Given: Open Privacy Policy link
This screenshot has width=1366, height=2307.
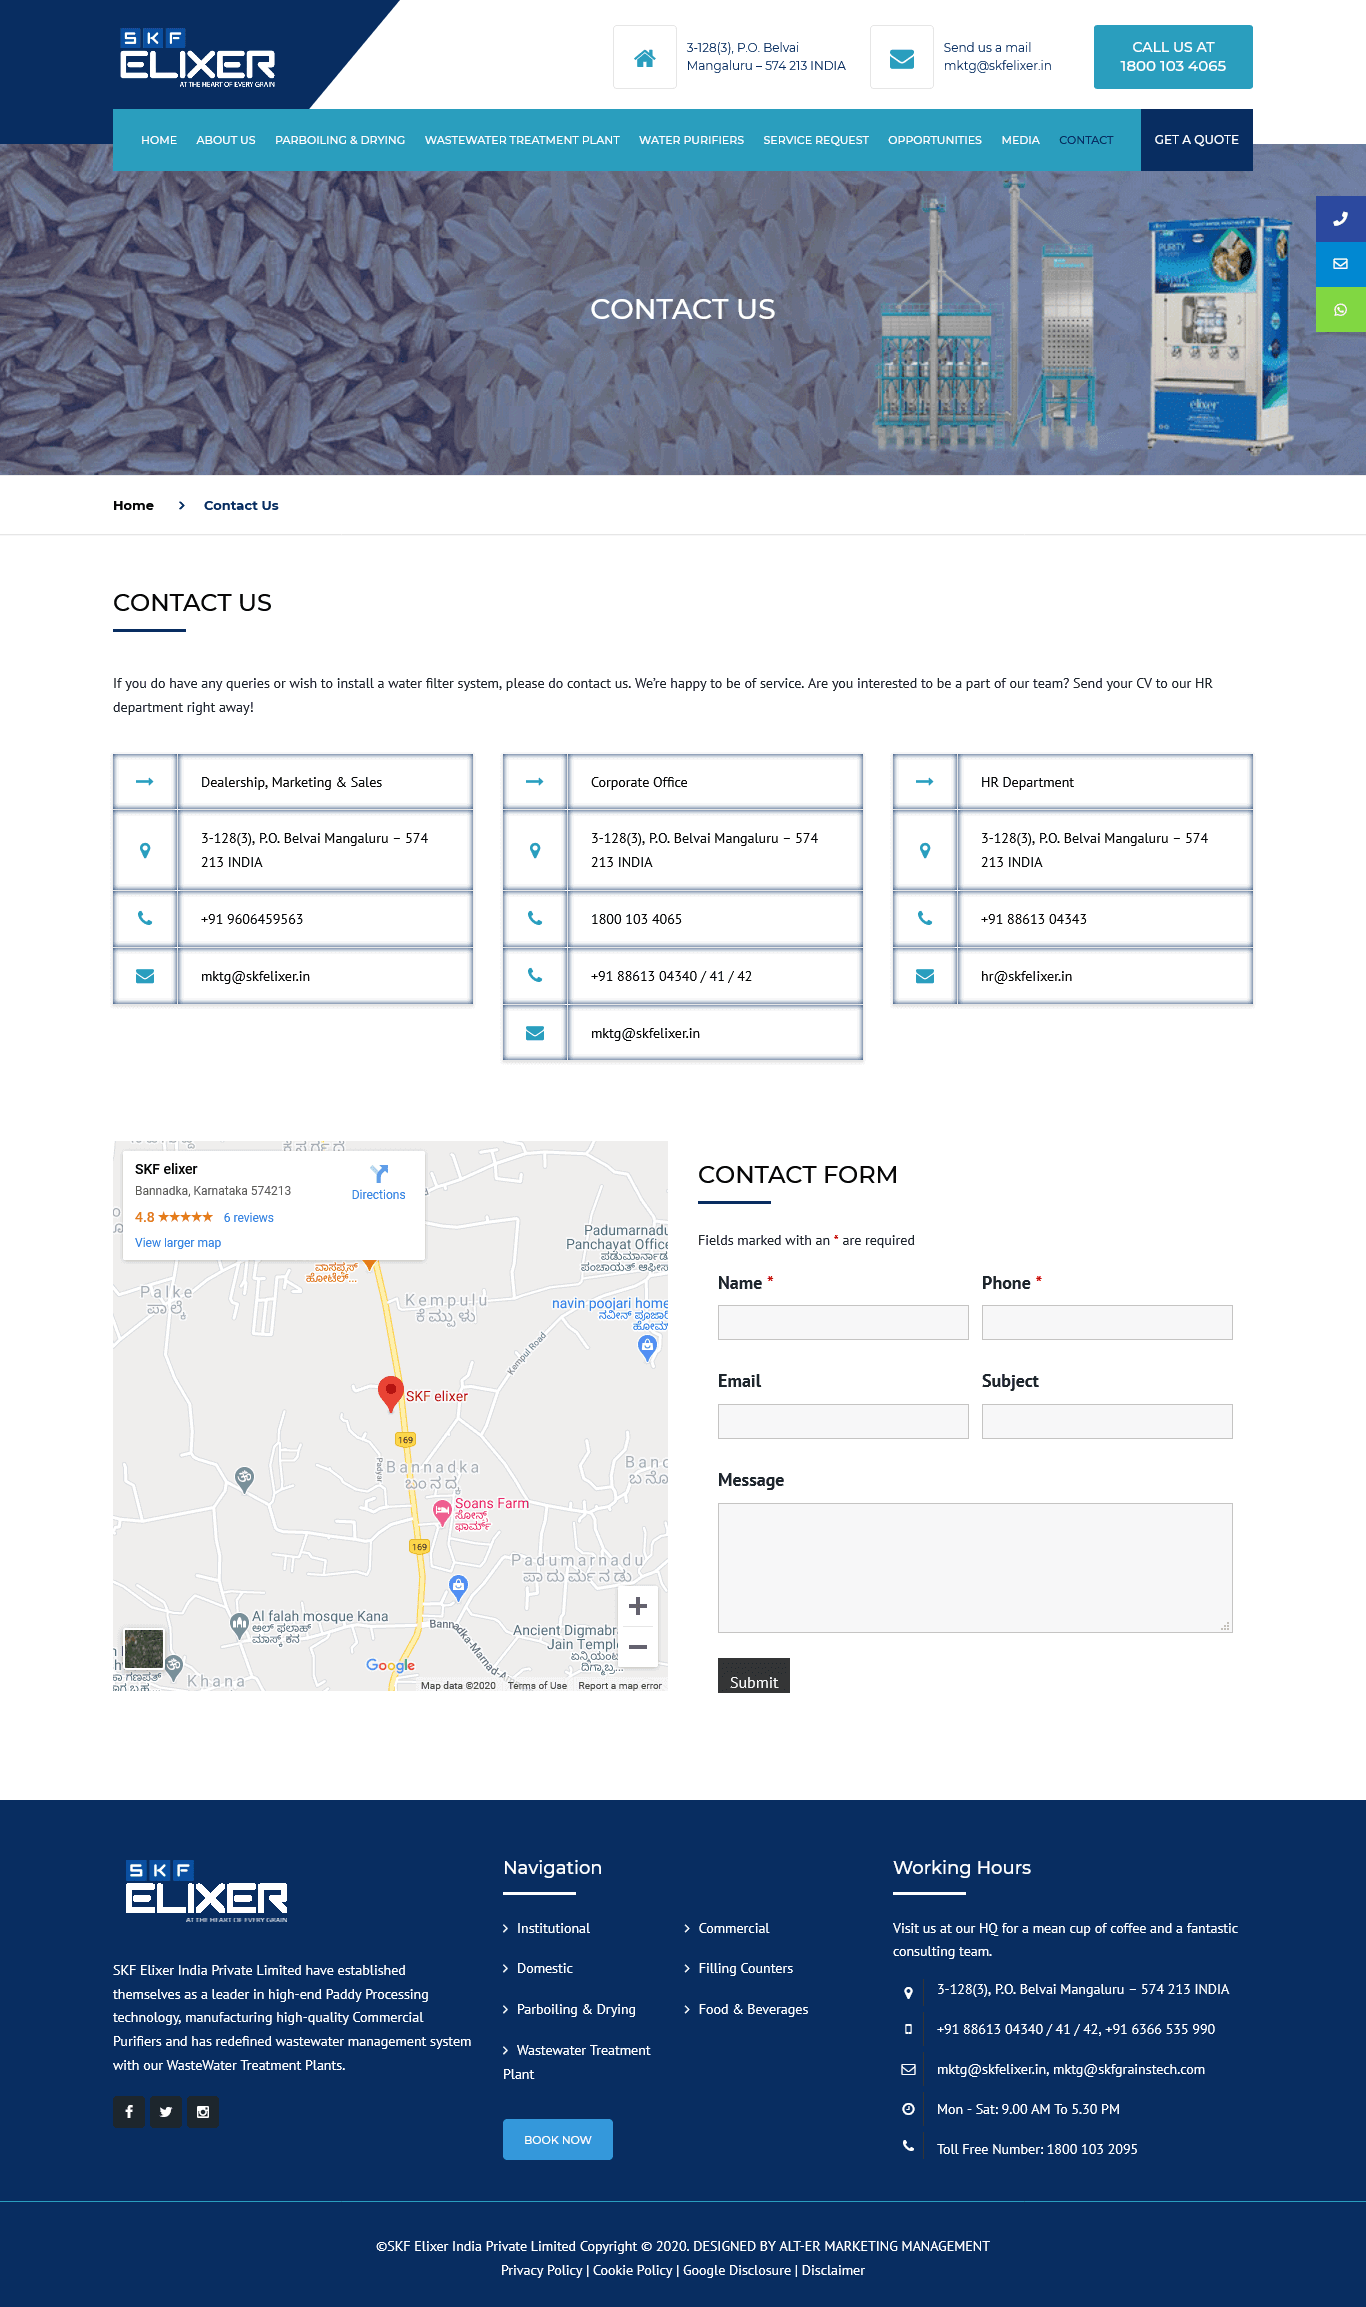Looking at the screenshot, I should (542, 2270).
